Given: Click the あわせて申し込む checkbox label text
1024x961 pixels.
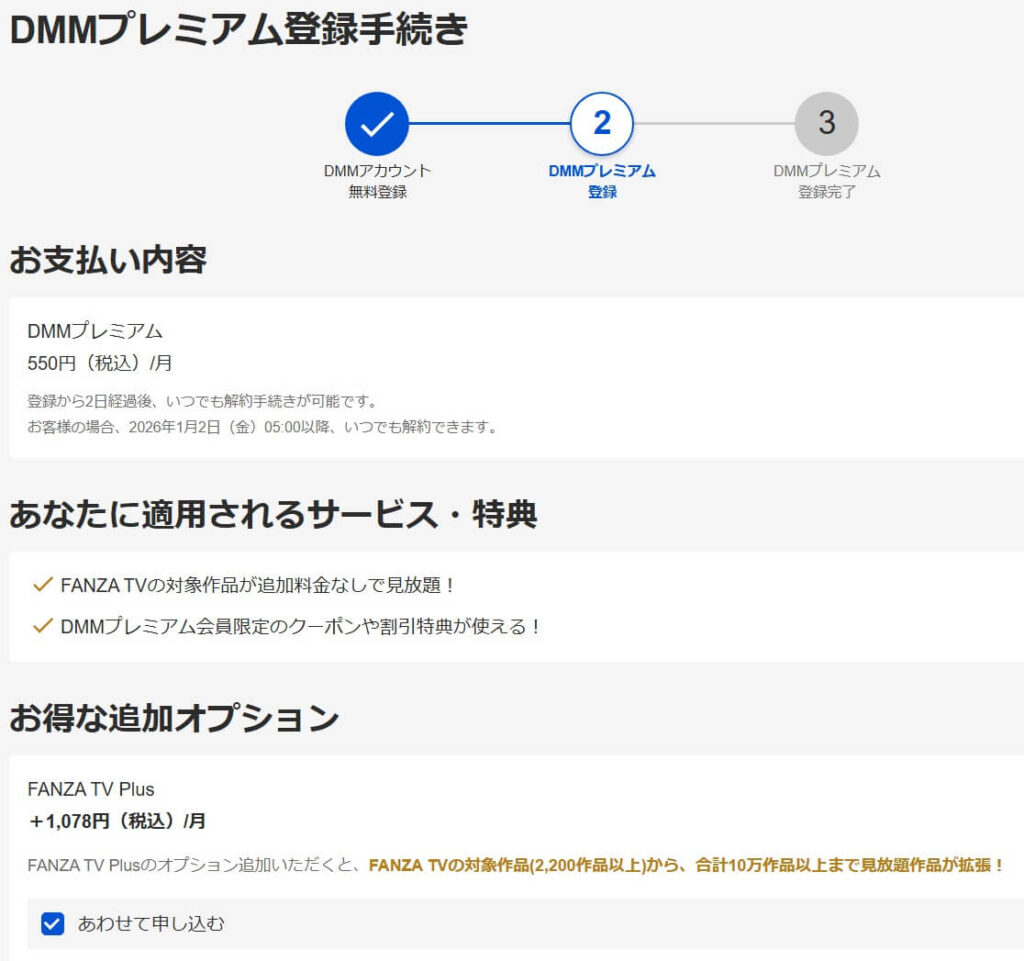Looking at the screenshot, I should [151, 924].
